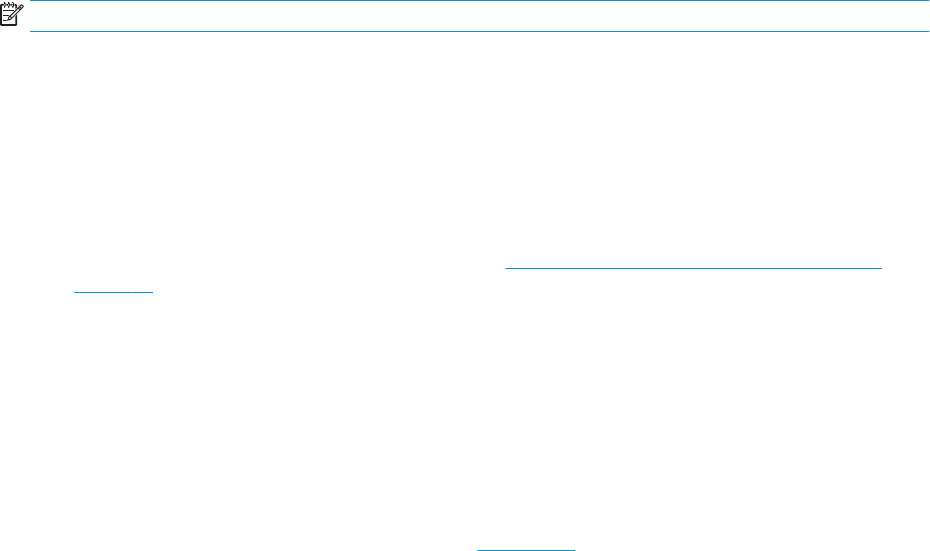Click the blank note area between blue rules

479,16
